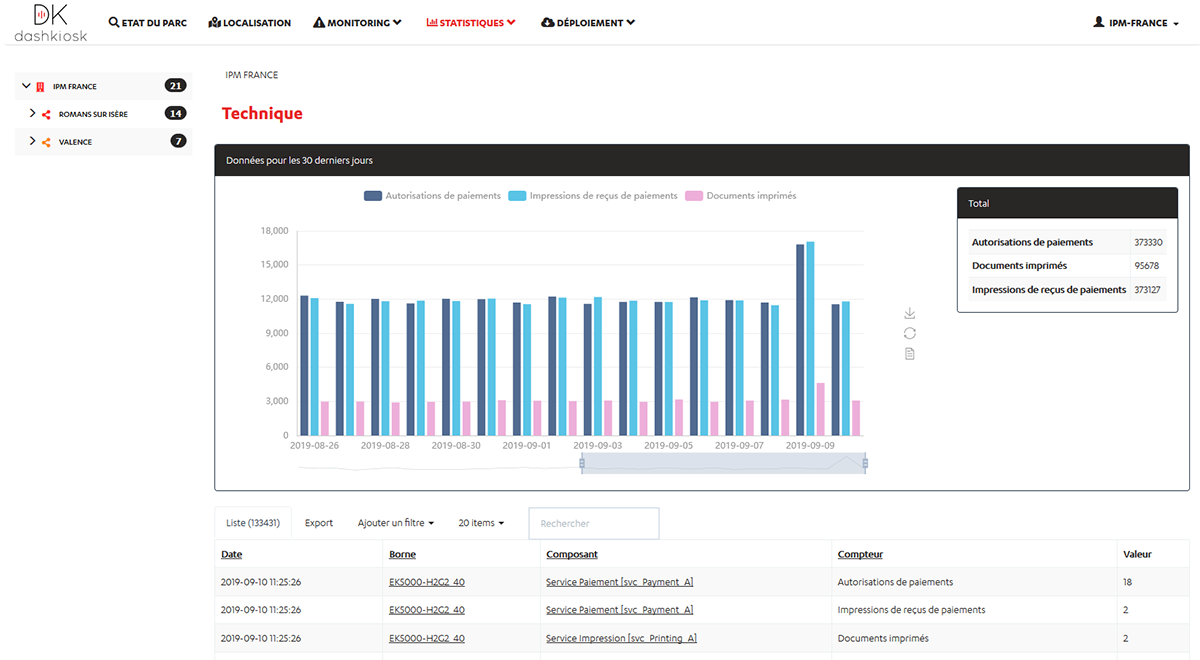Click the red alert icon beside IPM FRANCE
This screenshot has height=660, width=1200.
(x=38, y=85)
